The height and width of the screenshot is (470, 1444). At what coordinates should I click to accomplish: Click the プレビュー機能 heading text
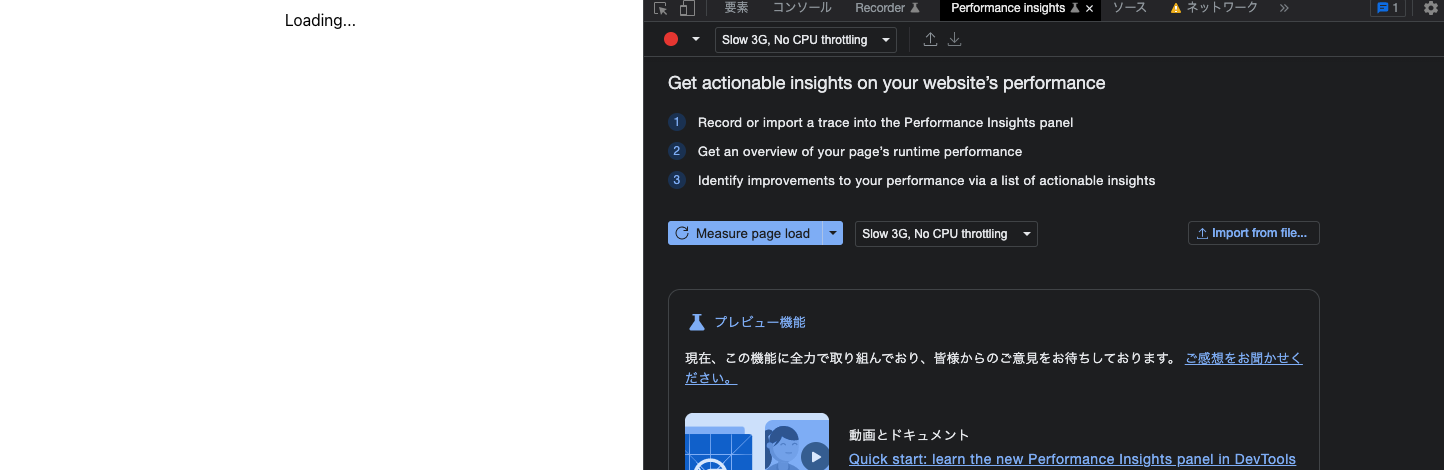760,322
